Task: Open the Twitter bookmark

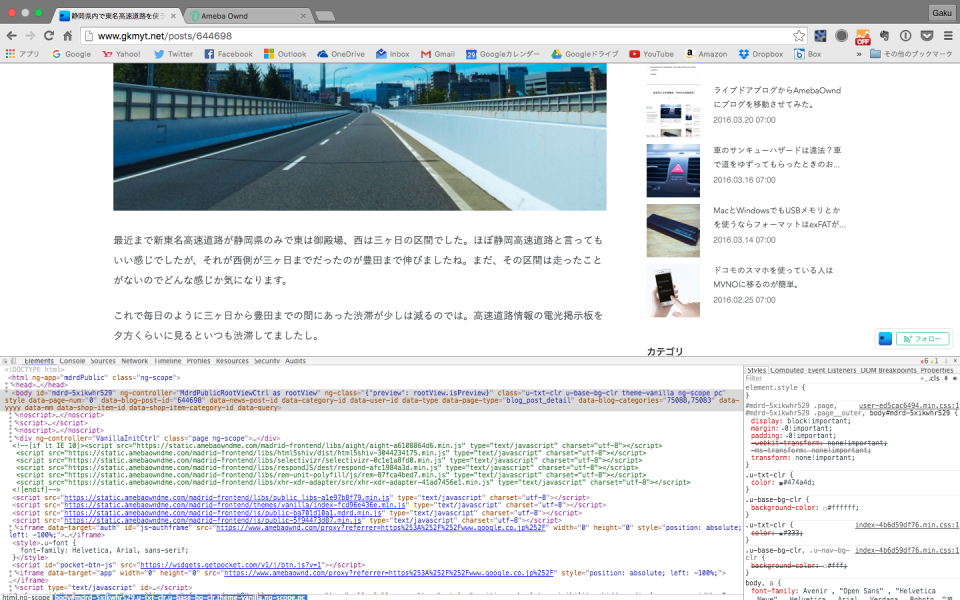Action: (x=173, y=54)
